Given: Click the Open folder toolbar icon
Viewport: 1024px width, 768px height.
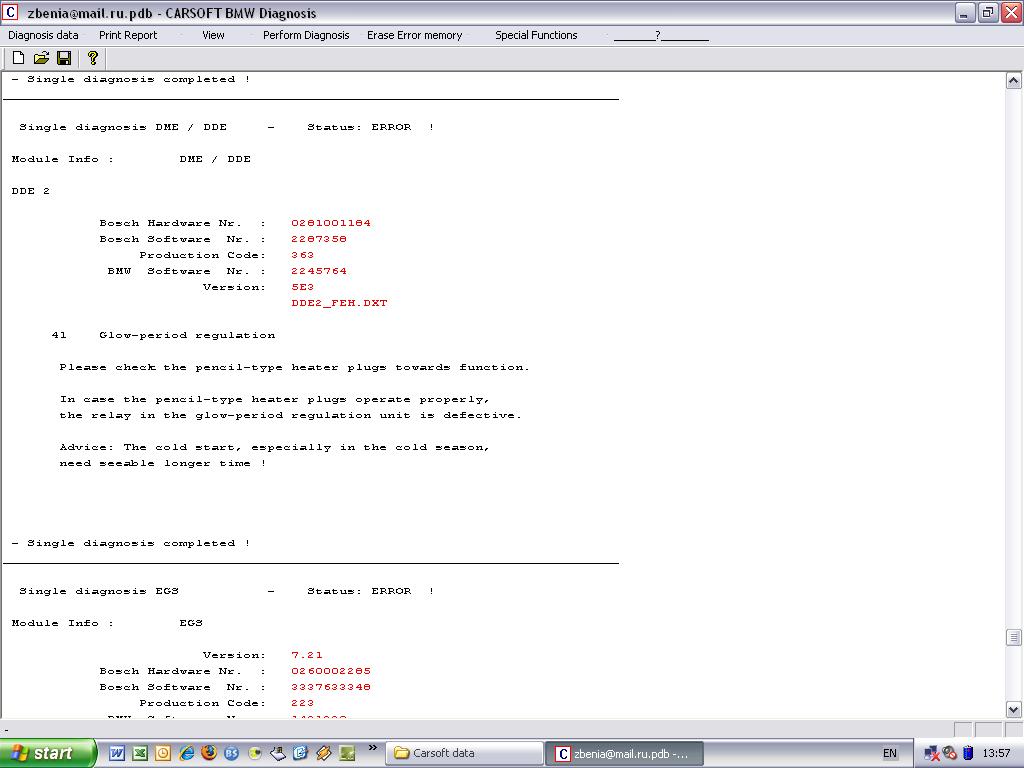Looking at the screenshot, I should (41, 58).
